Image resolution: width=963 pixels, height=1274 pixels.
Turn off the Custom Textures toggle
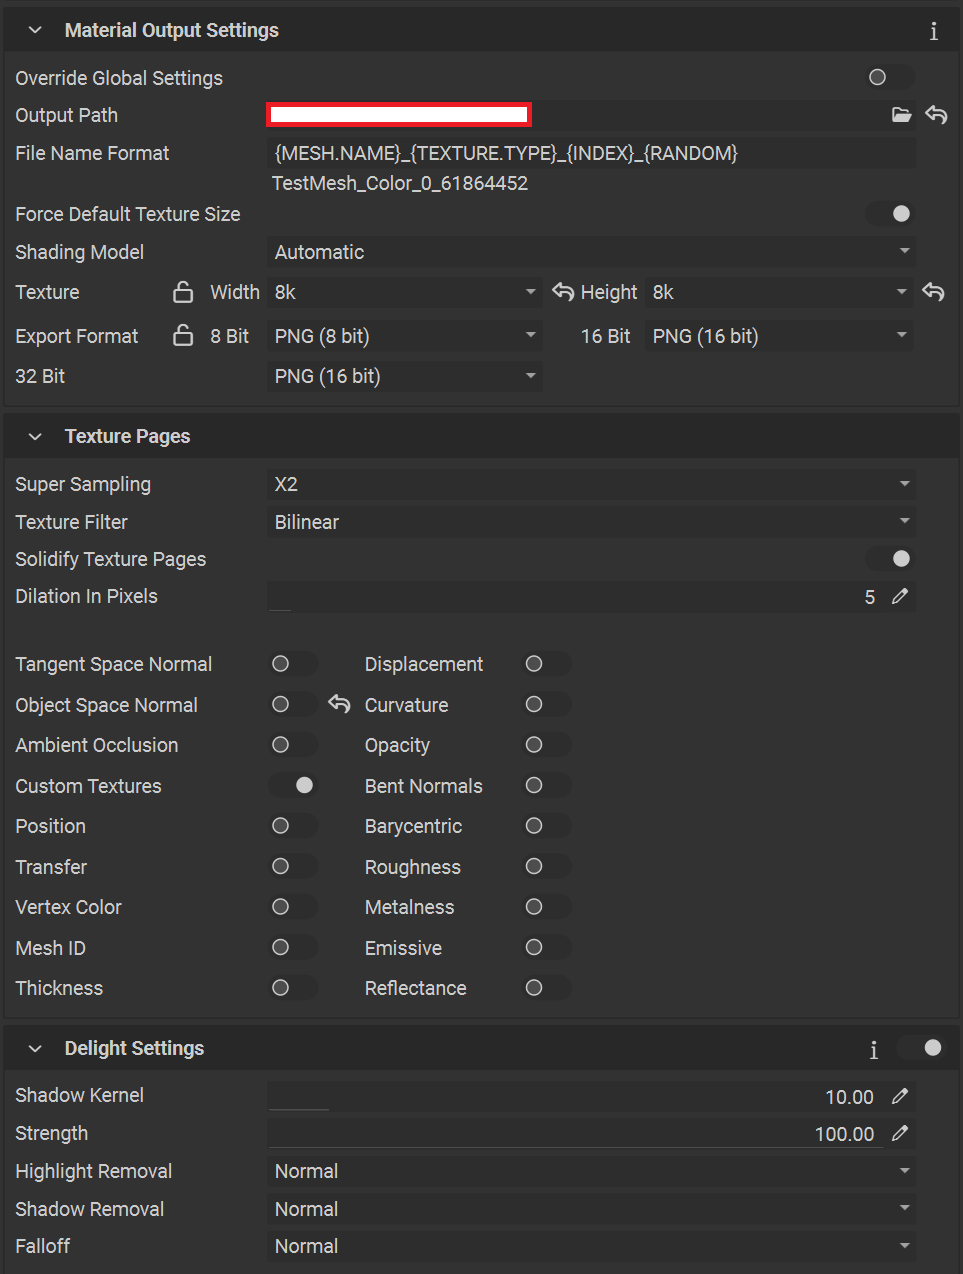[293, 786]
